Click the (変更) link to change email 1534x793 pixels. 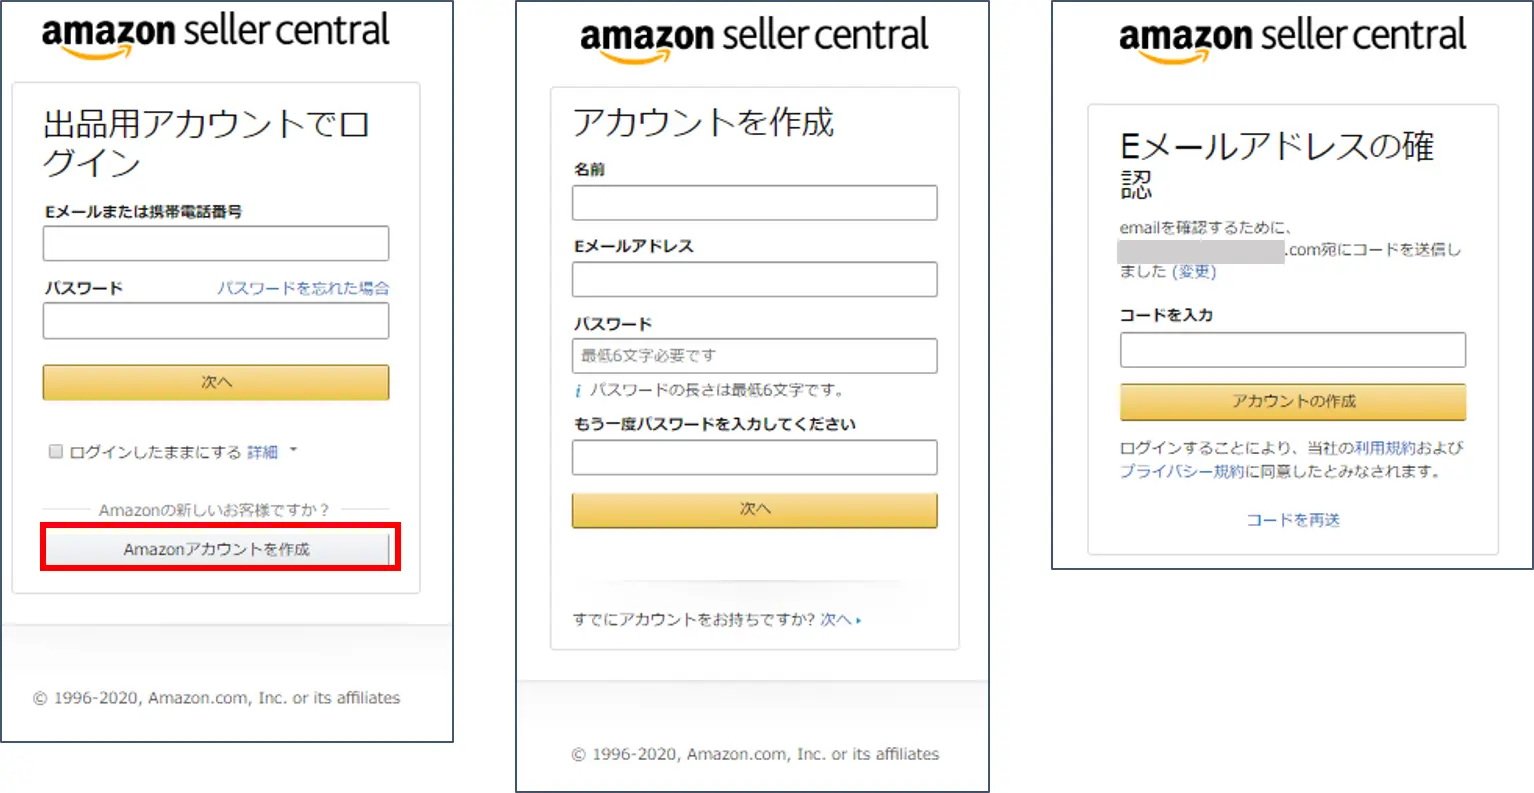point(1194,272)
